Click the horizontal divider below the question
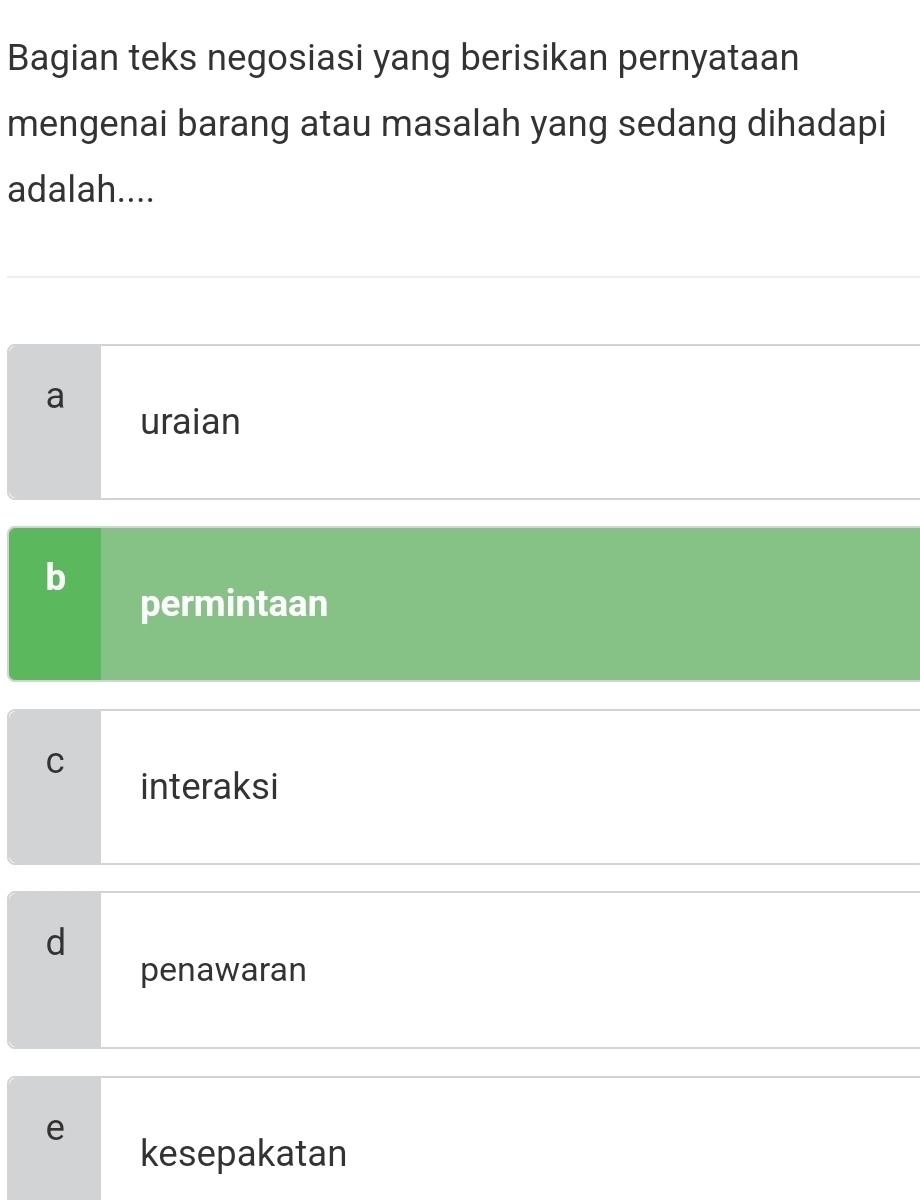Screen dimensions: 920x1200 coord(460,277)
